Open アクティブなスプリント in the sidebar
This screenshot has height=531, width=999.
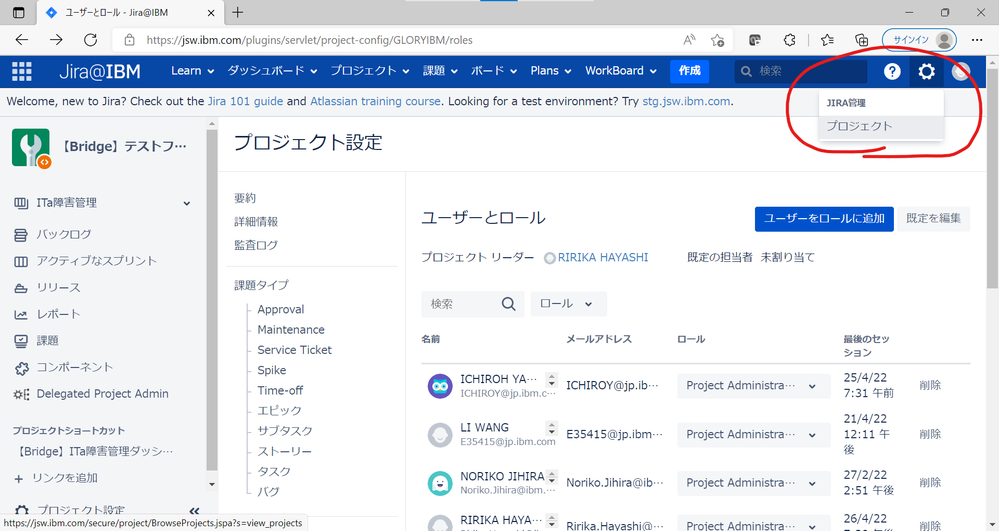click(x=96, y=261)
